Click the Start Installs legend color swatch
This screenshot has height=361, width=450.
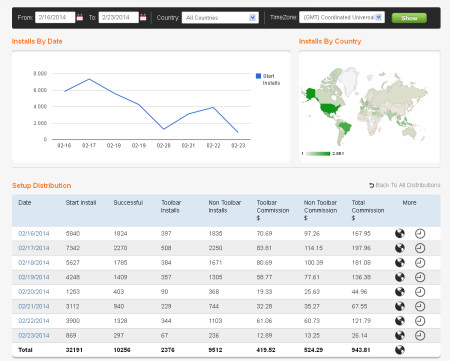pyautogui.click(x=258, y=76)
